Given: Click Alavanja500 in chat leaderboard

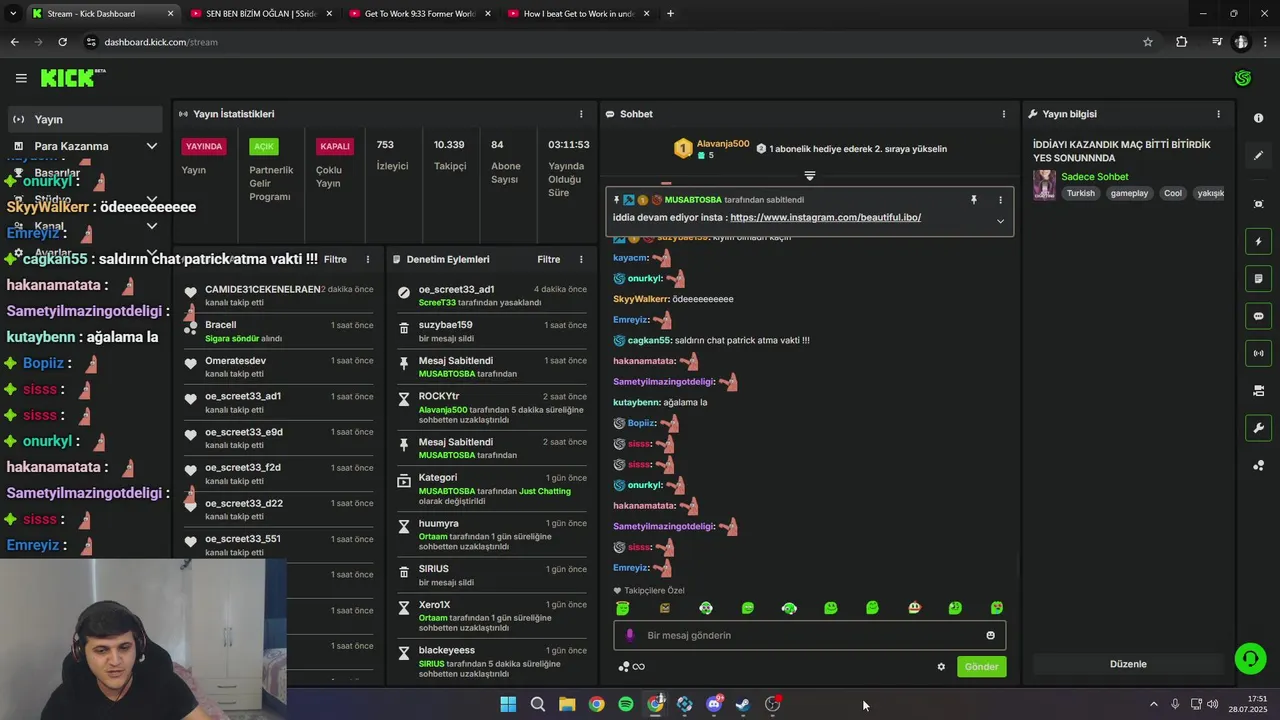Looking at the screenshot, I should (723, 144).
